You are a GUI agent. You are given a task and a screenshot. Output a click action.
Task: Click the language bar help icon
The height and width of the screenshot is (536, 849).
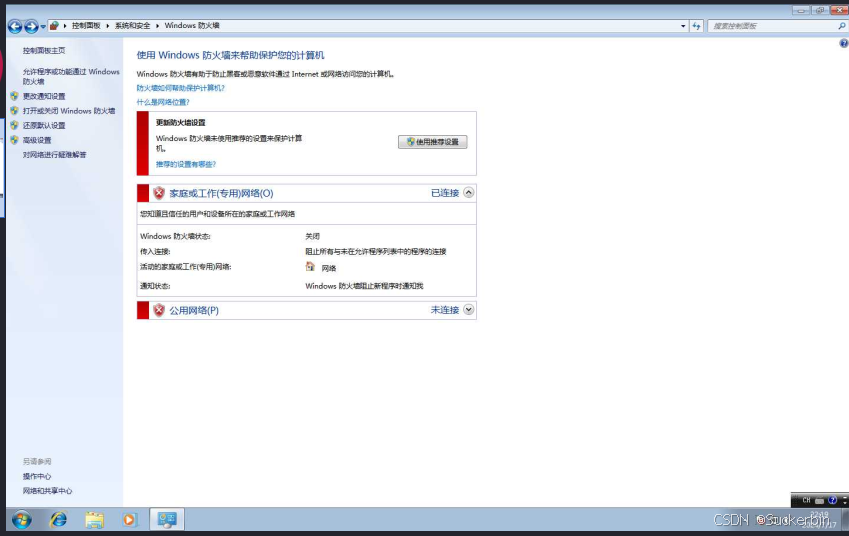(833, 500)
